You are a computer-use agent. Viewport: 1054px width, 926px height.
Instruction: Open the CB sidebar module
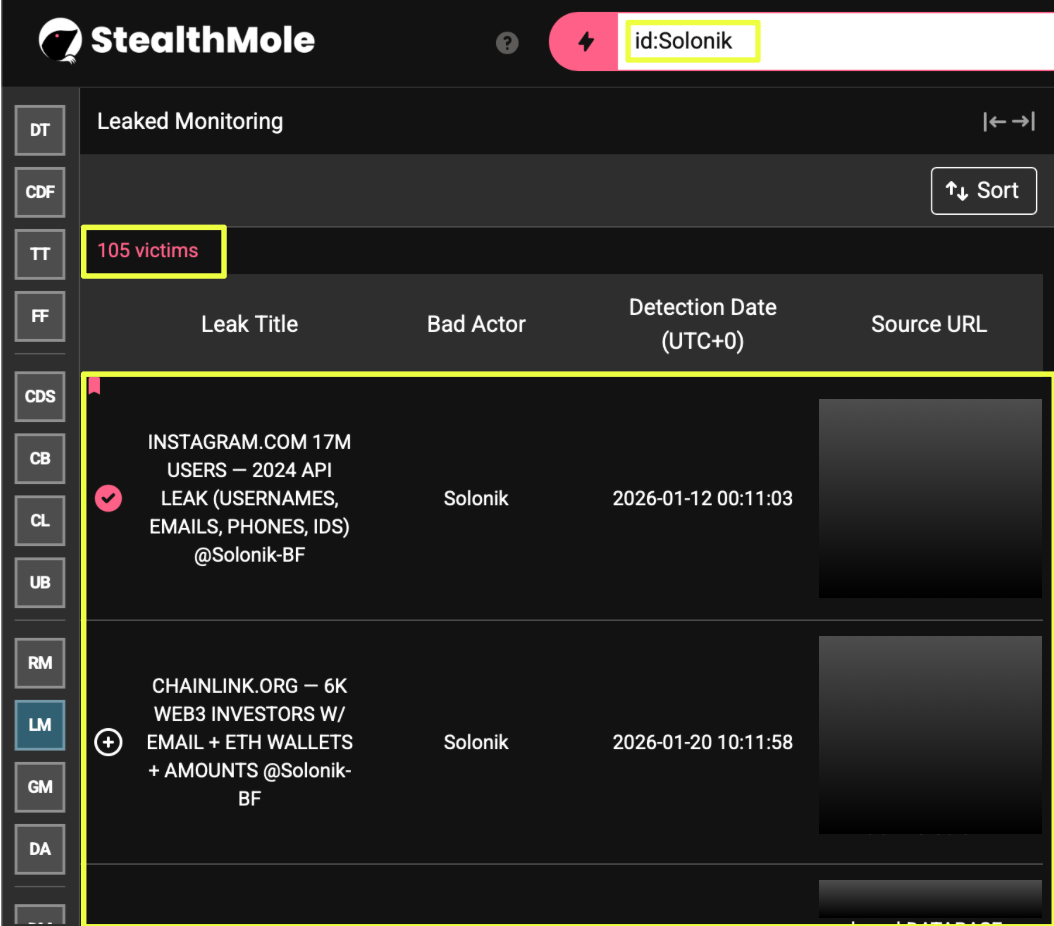point(40,459)
